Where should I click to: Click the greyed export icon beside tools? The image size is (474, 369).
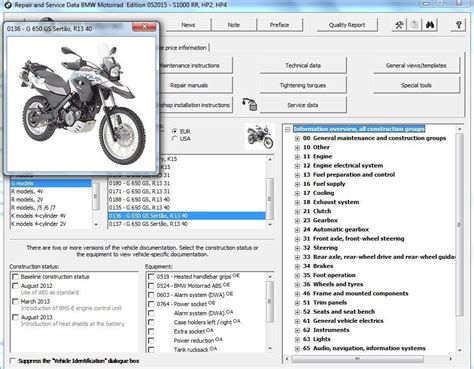414,25
